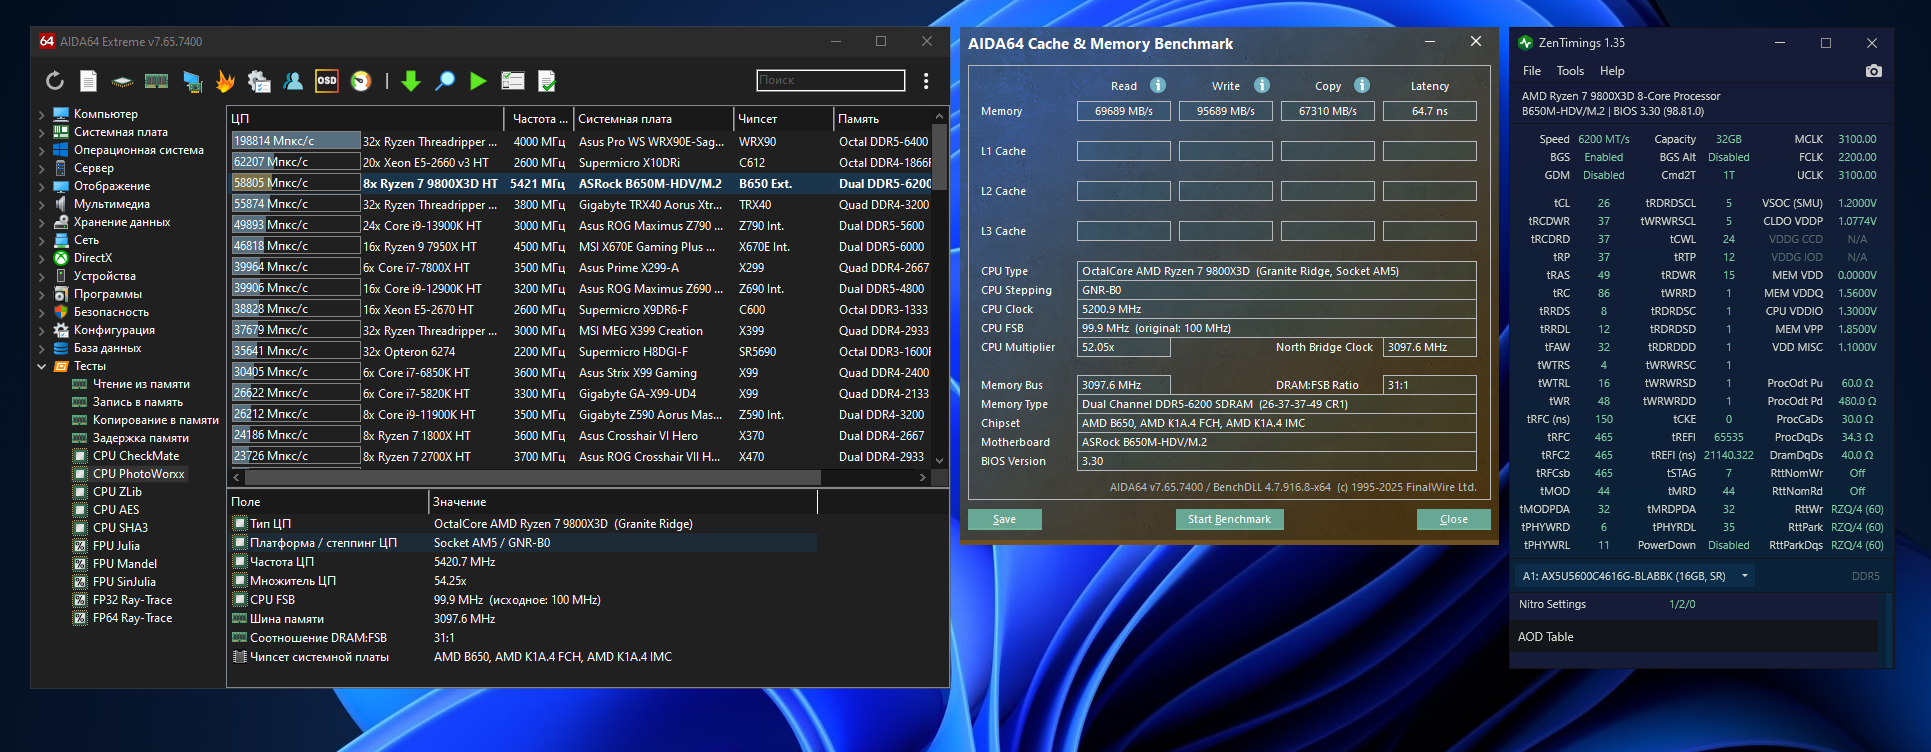The width and height of the screenshot is (1931, 752).
Task: Expand the Хранение данных tree node
Action: point(41,222)
